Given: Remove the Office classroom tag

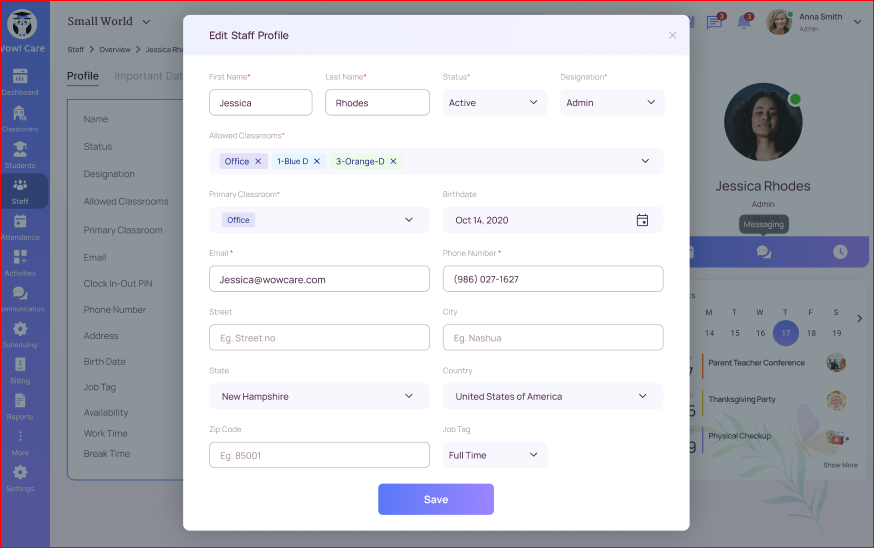Looking at the screenshot, I should (x=258, y=161).
